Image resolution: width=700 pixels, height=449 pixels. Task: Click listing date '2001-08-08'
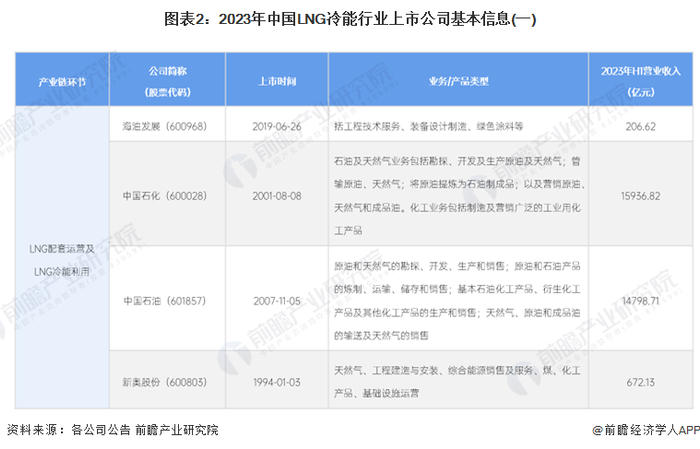click(x=277, y=196)
